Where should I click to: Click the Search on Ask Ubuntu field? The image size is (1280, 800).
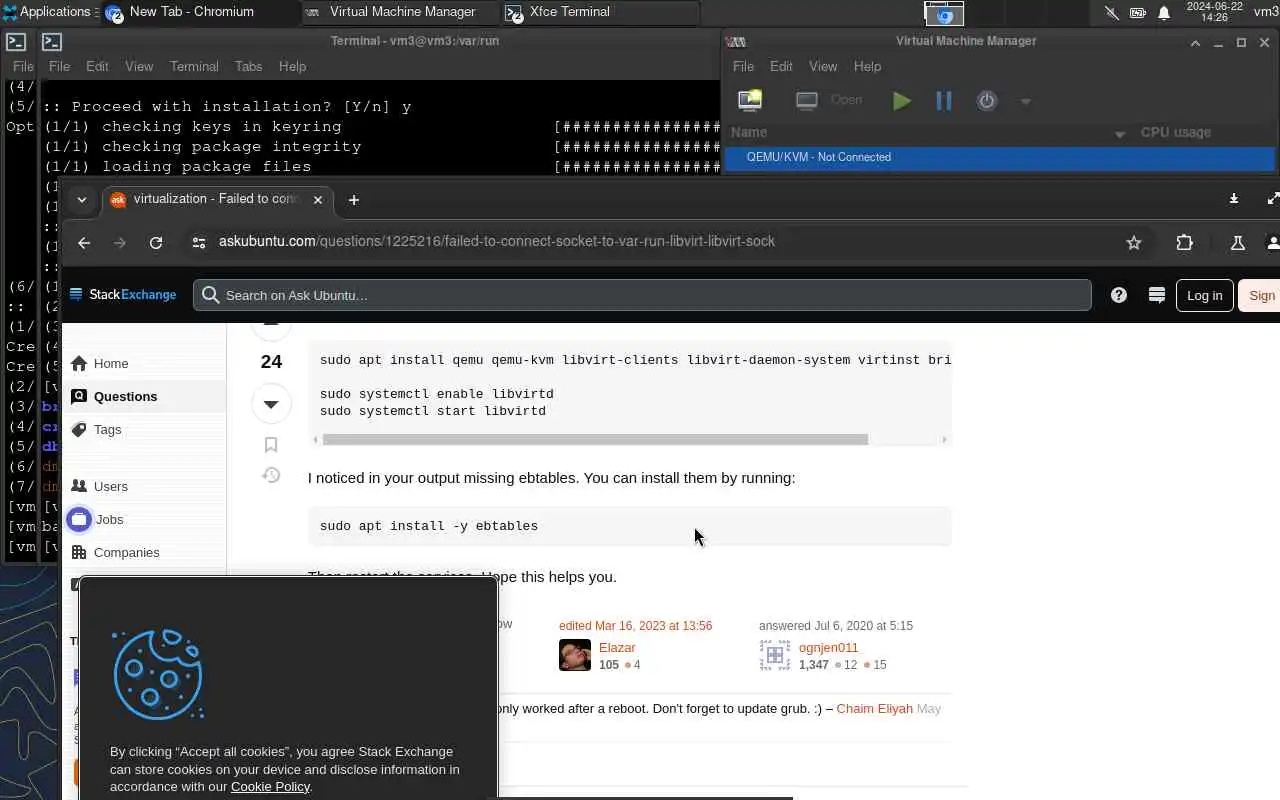(642, 295)
